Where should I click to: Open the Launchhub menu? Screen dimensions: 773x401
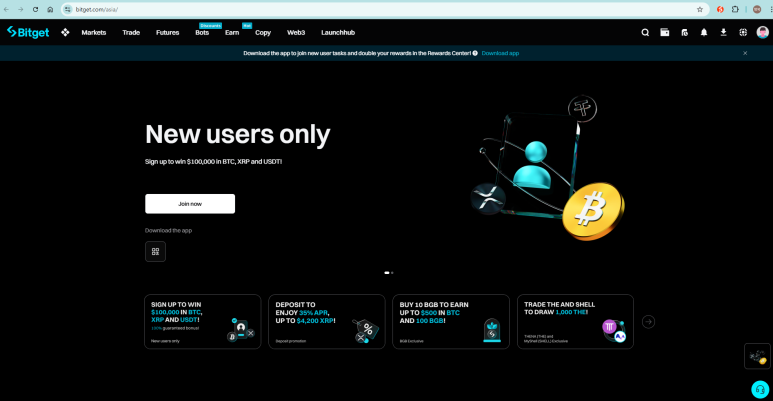pos(338,33)
